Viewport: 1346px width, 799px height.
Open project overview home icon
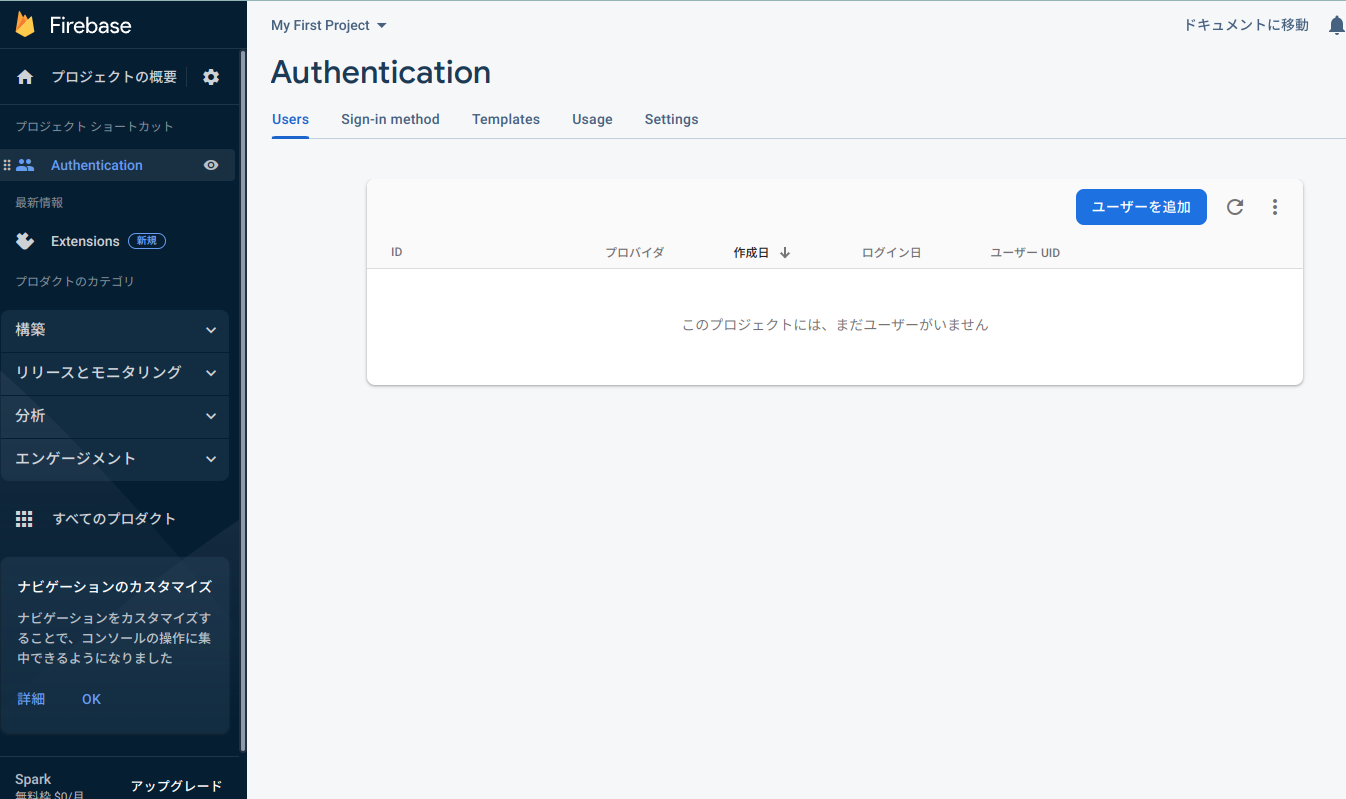(25, 77)
